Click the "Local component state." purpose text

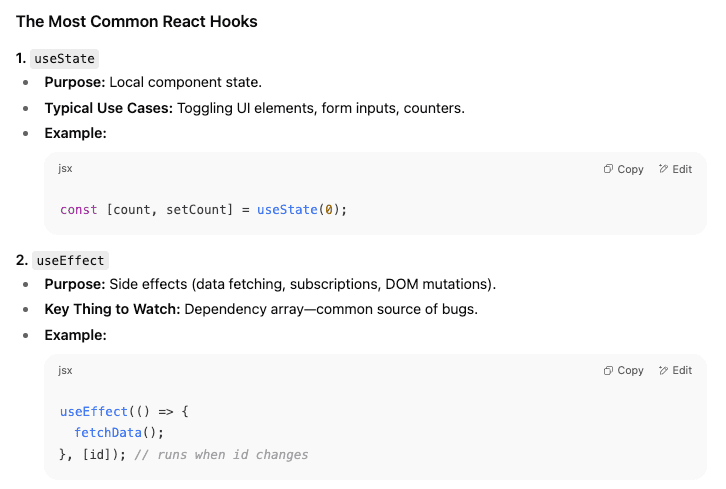(x=185, y=82)
